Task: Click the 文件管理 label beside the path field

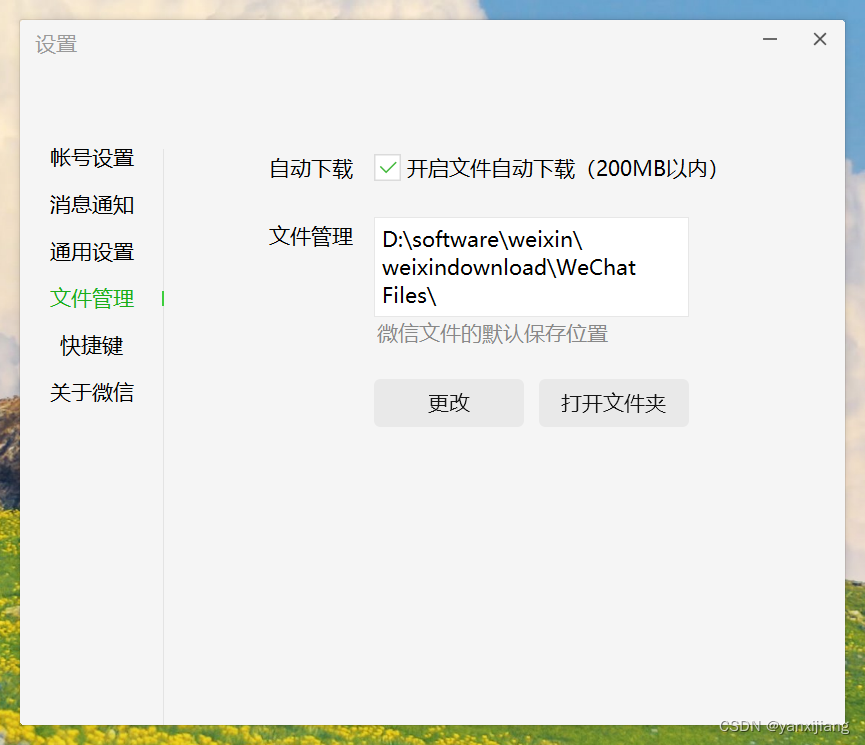Action: point(311,237)
